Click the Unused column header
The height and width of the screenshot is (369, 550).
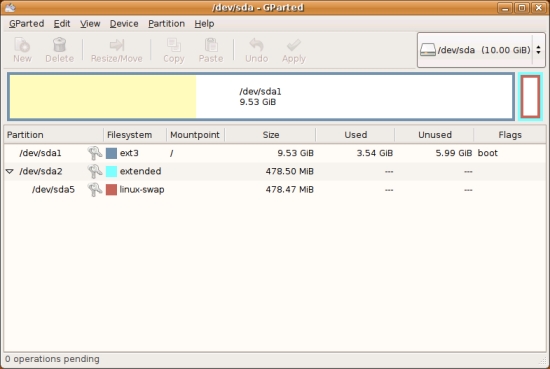click(435, 135)
